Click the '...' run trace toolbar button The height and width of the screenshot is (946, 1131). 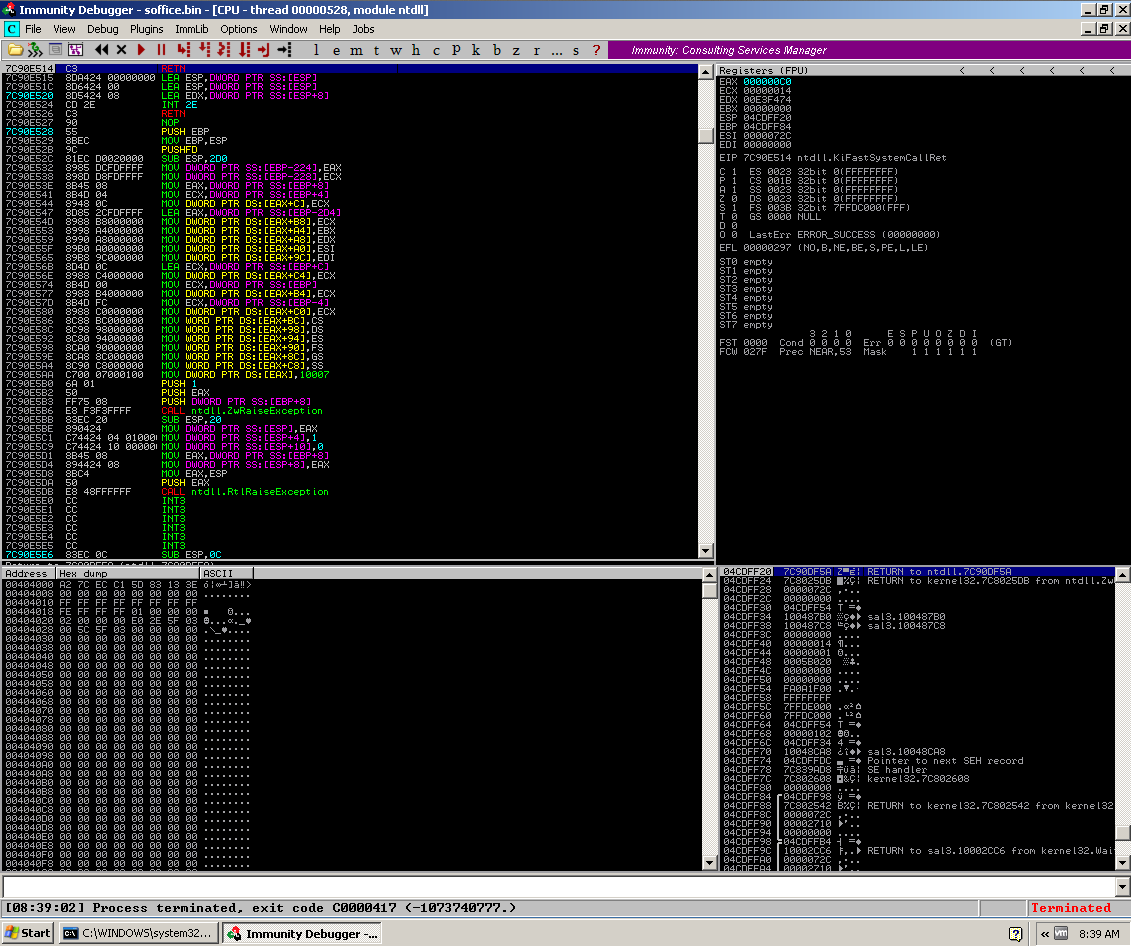pos(556,50)
